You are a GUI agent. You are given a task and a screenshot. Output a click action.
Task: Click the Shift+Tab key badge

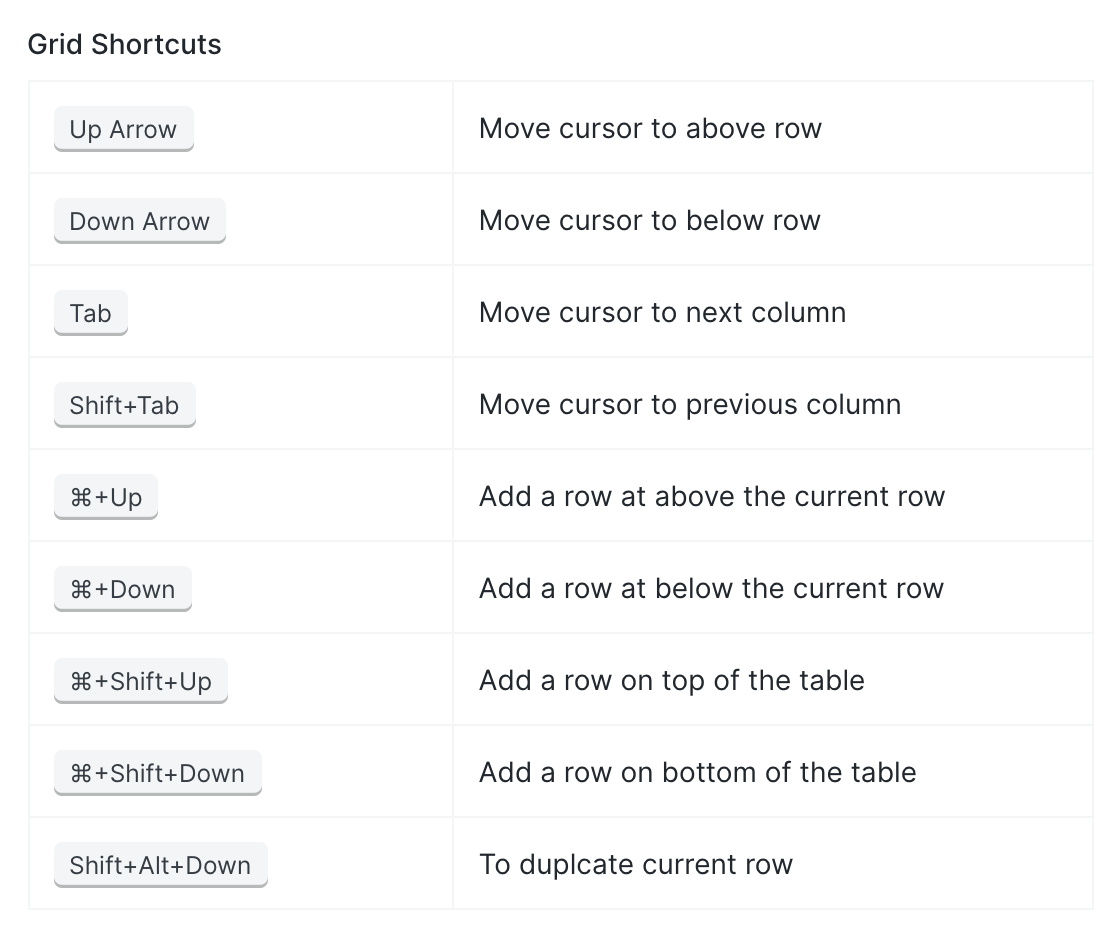(125, 405)
